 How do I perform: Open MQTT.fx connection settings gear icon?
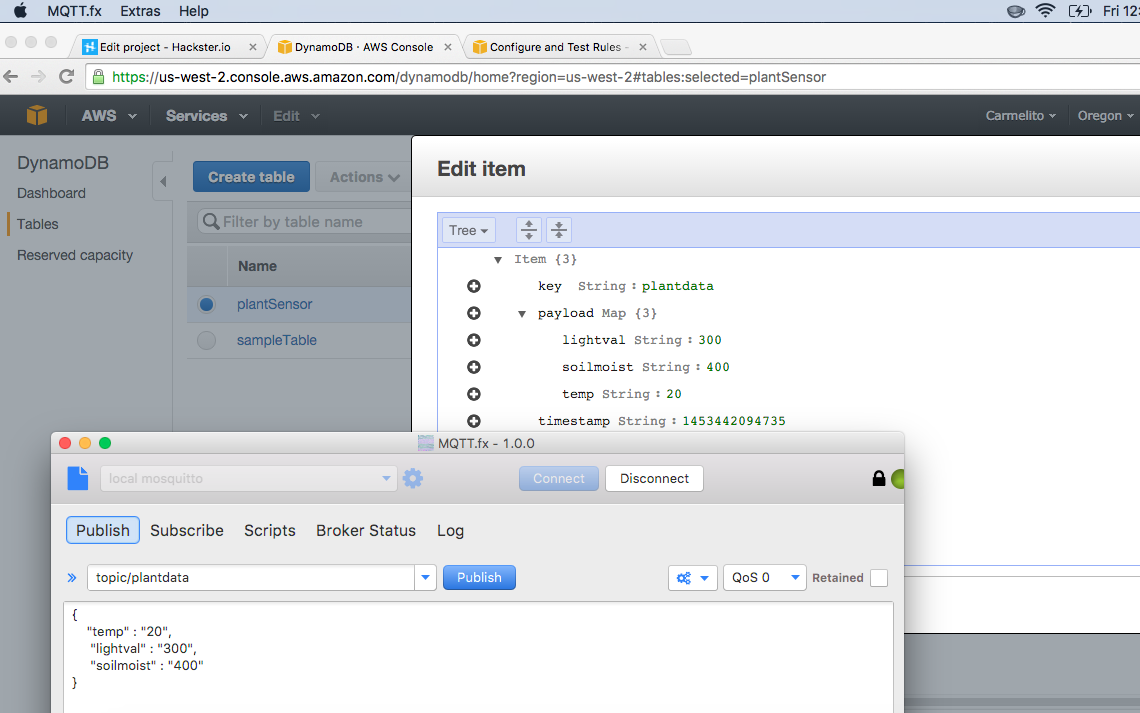pyautogui.click(x=413, y=479)
